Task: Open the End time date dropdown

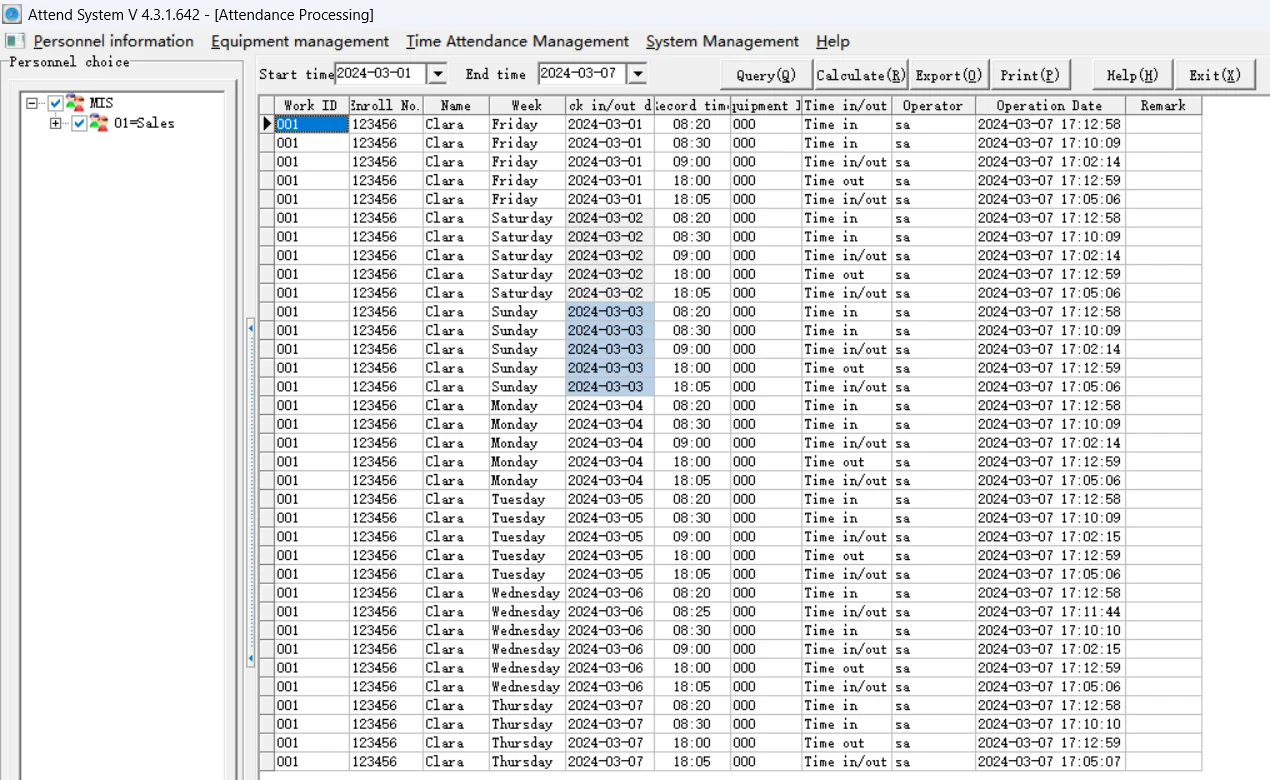Action: point(636,74)
